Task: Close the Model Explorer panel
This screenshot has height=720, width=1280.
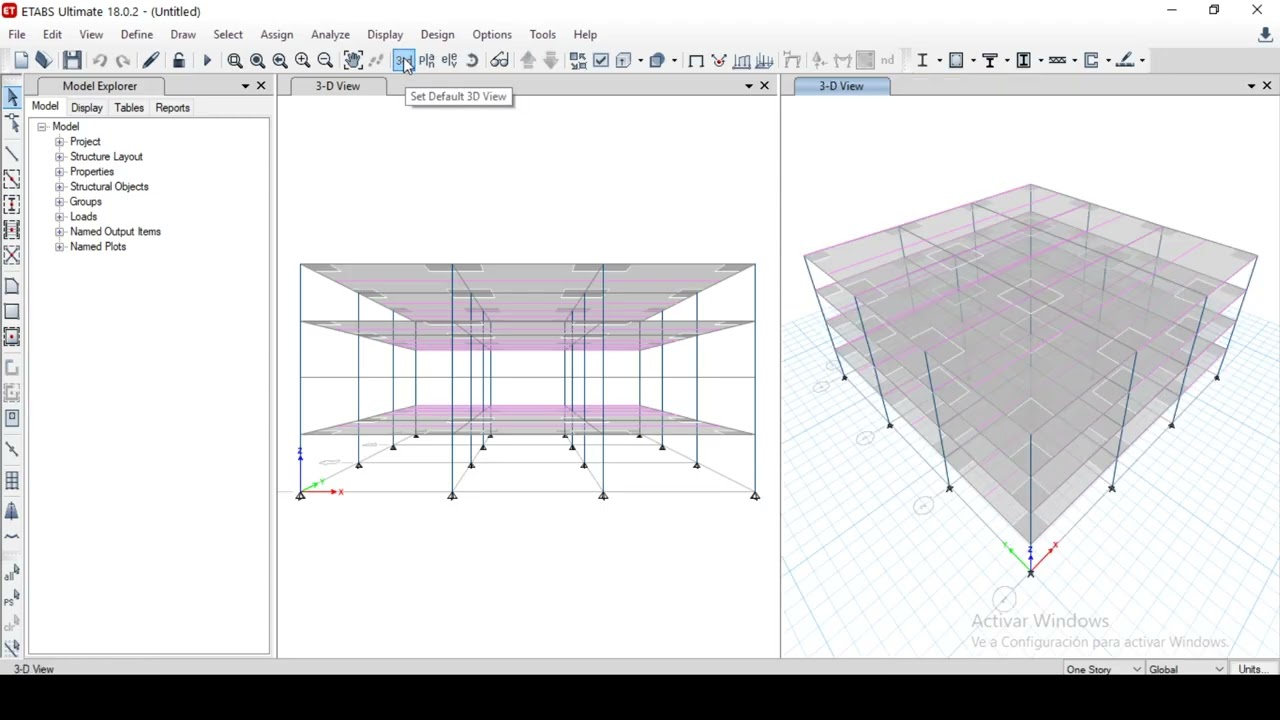Action: tap(262, 86)
